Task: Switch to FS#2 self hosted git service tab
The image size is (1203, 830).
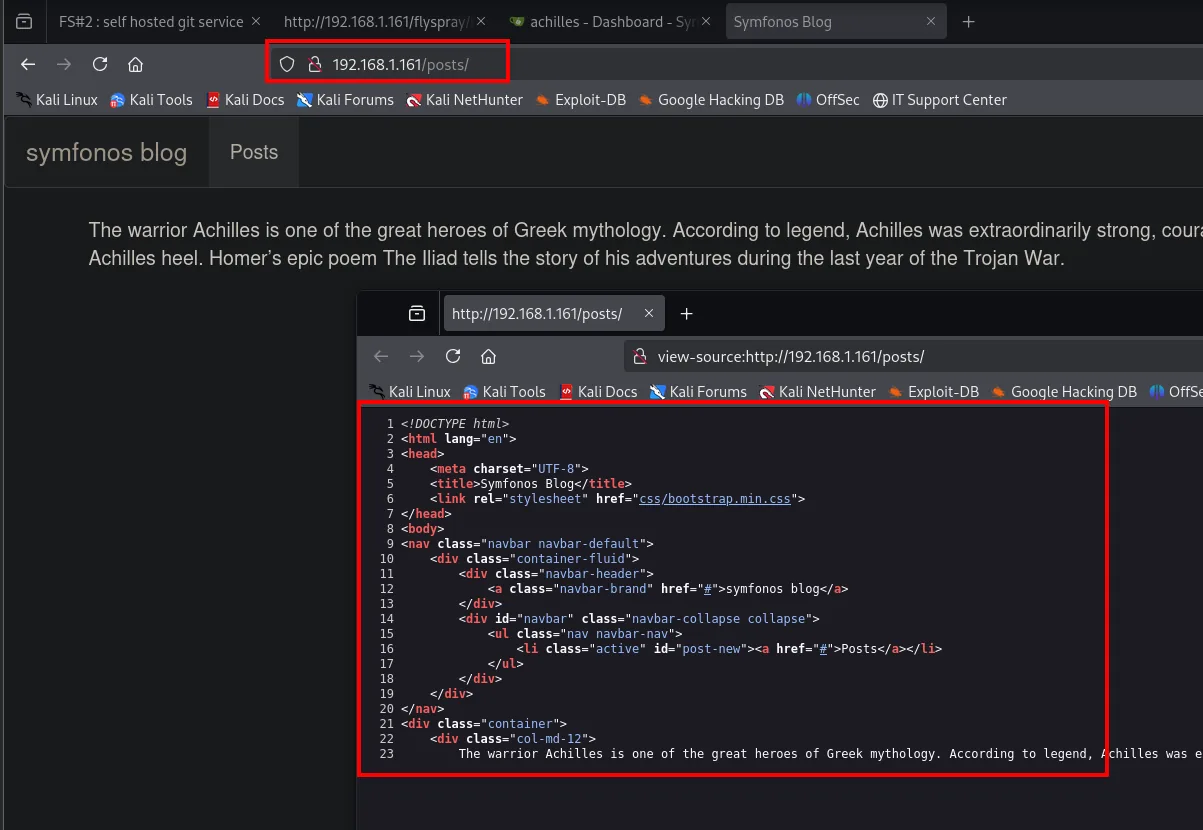Action: pos(151,22)
